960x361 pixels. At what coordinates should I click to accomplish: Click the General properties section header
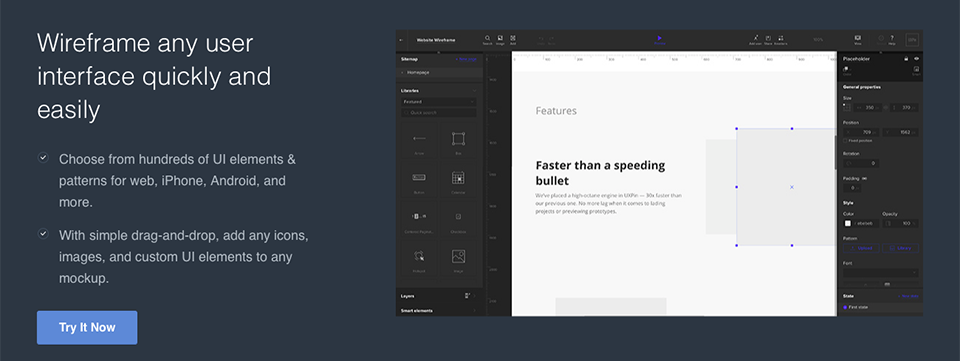point(861,87)
